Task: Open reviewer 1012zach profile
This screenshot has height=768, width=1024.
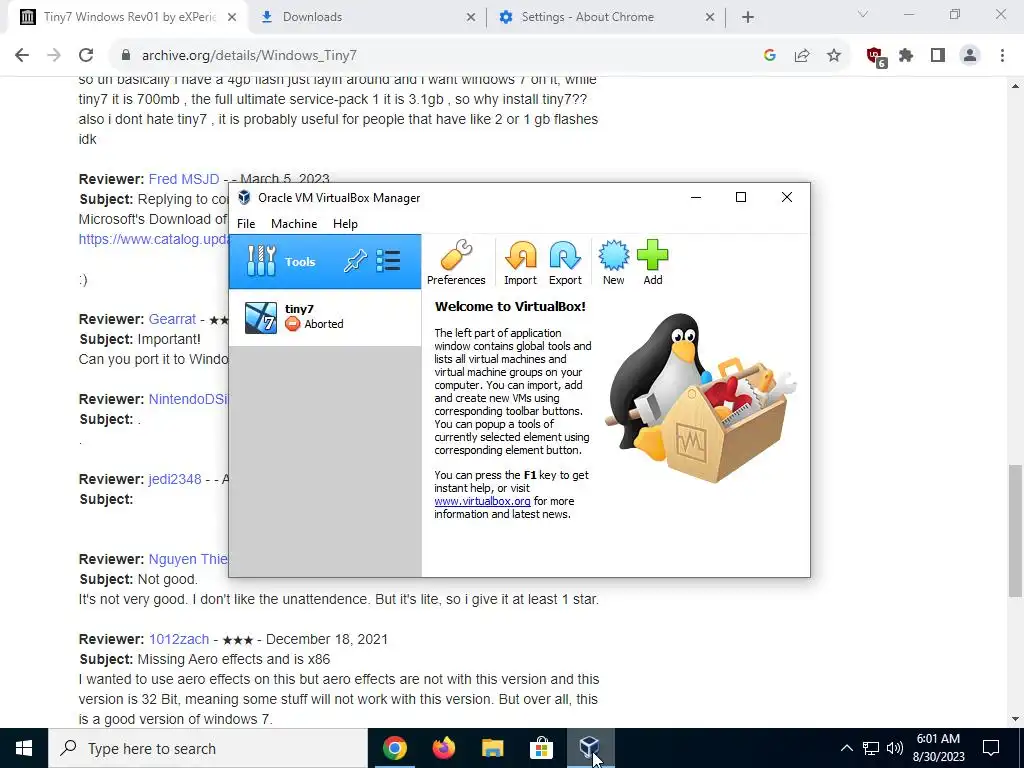Action: point(178,639)
